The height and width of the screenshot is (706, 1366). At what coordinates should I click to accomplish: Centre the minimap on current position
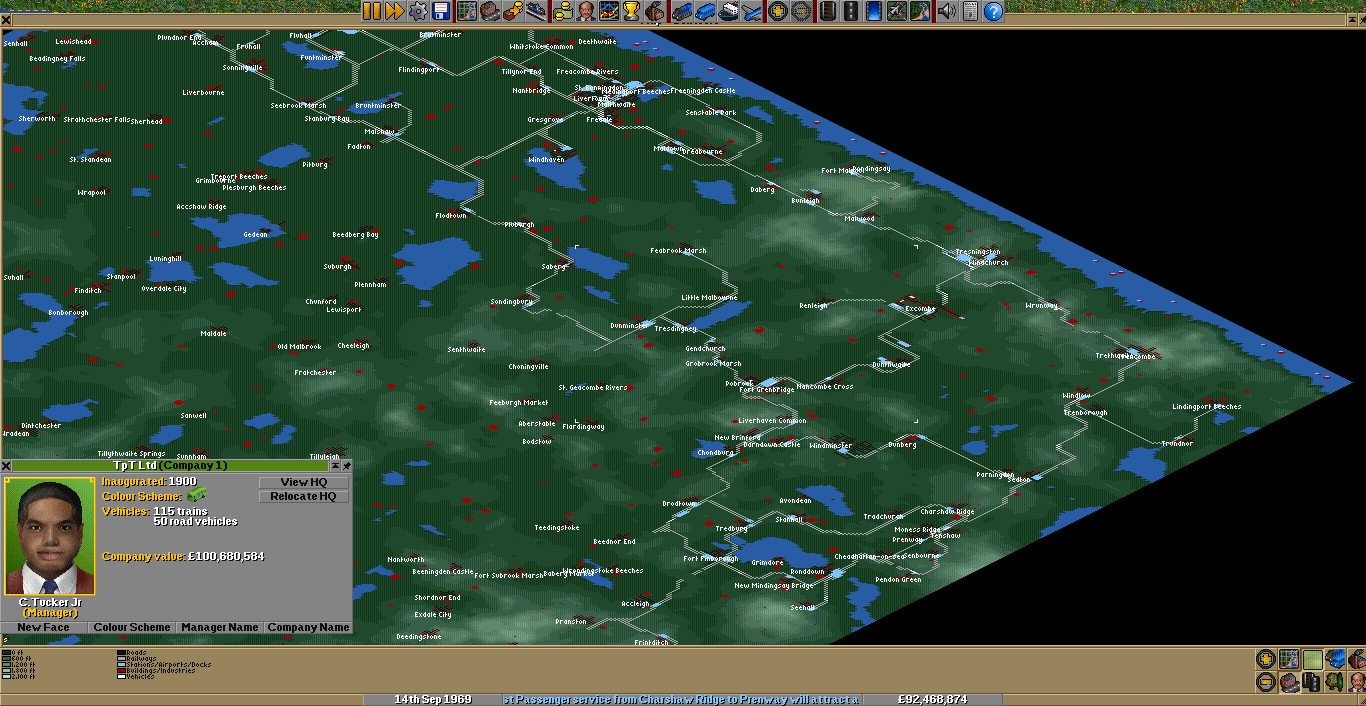[x=1289, y=660]
